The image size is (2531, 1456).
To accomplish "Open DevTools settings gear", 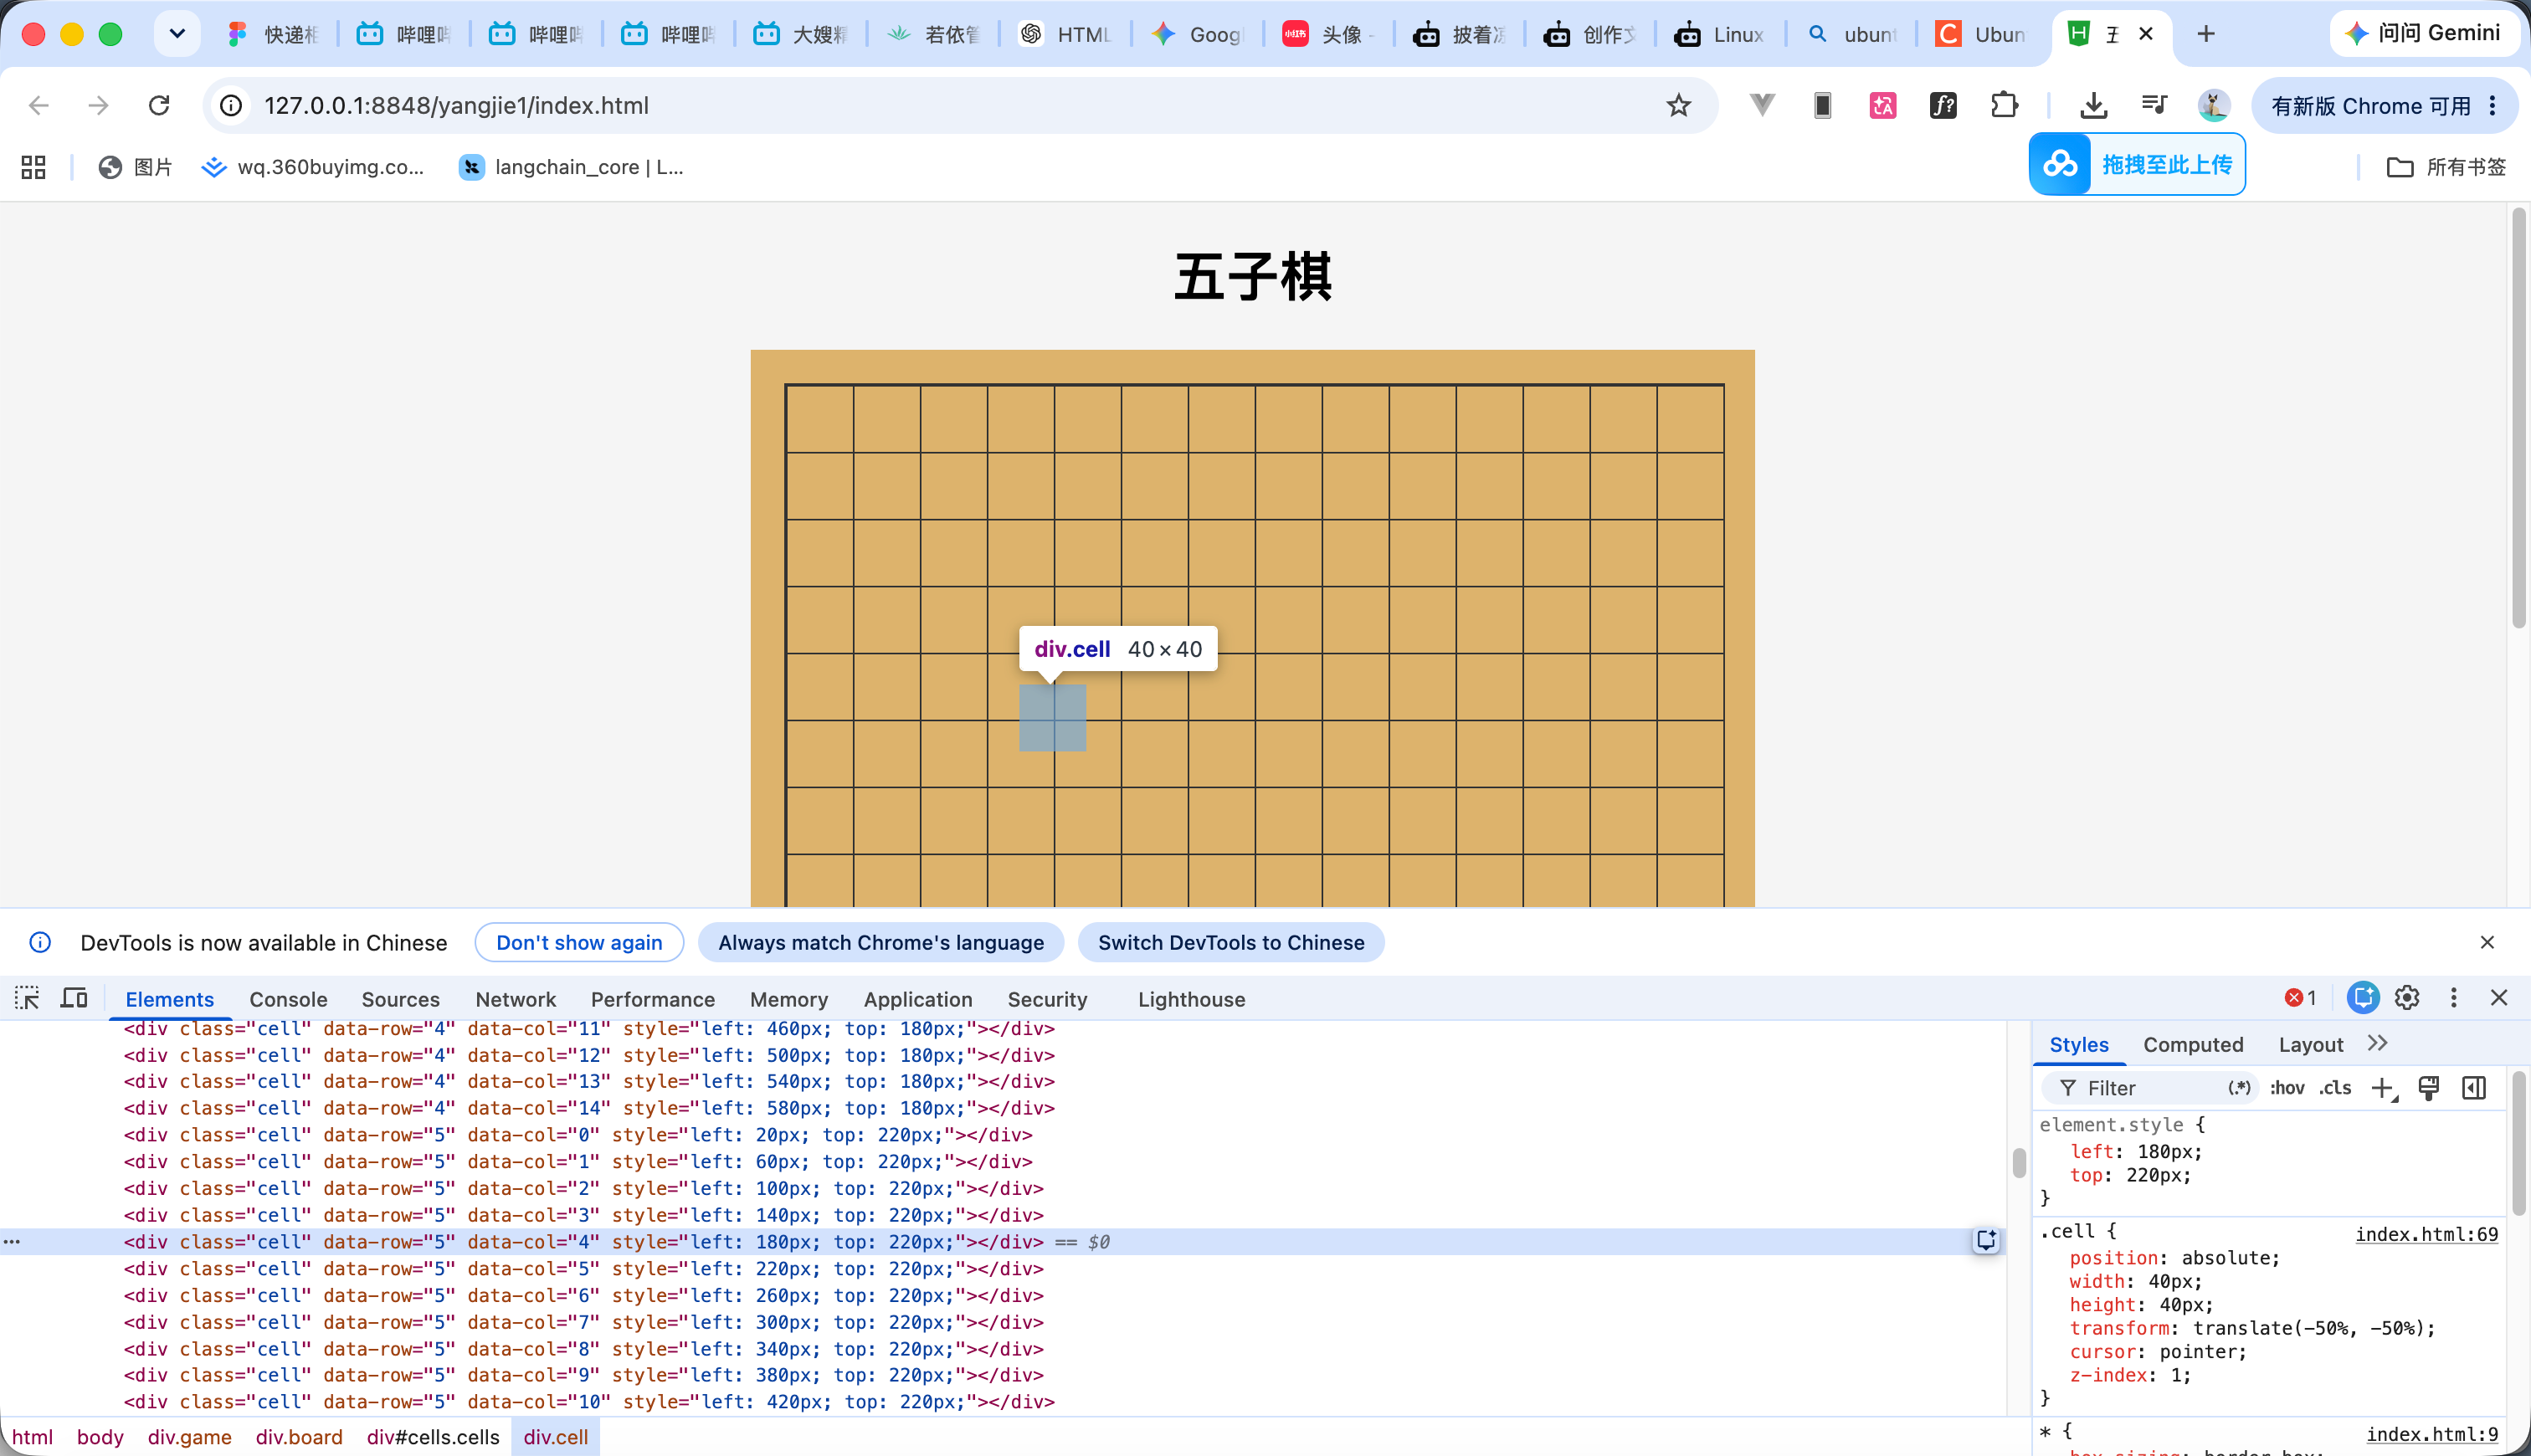I will click(2407, 998).
